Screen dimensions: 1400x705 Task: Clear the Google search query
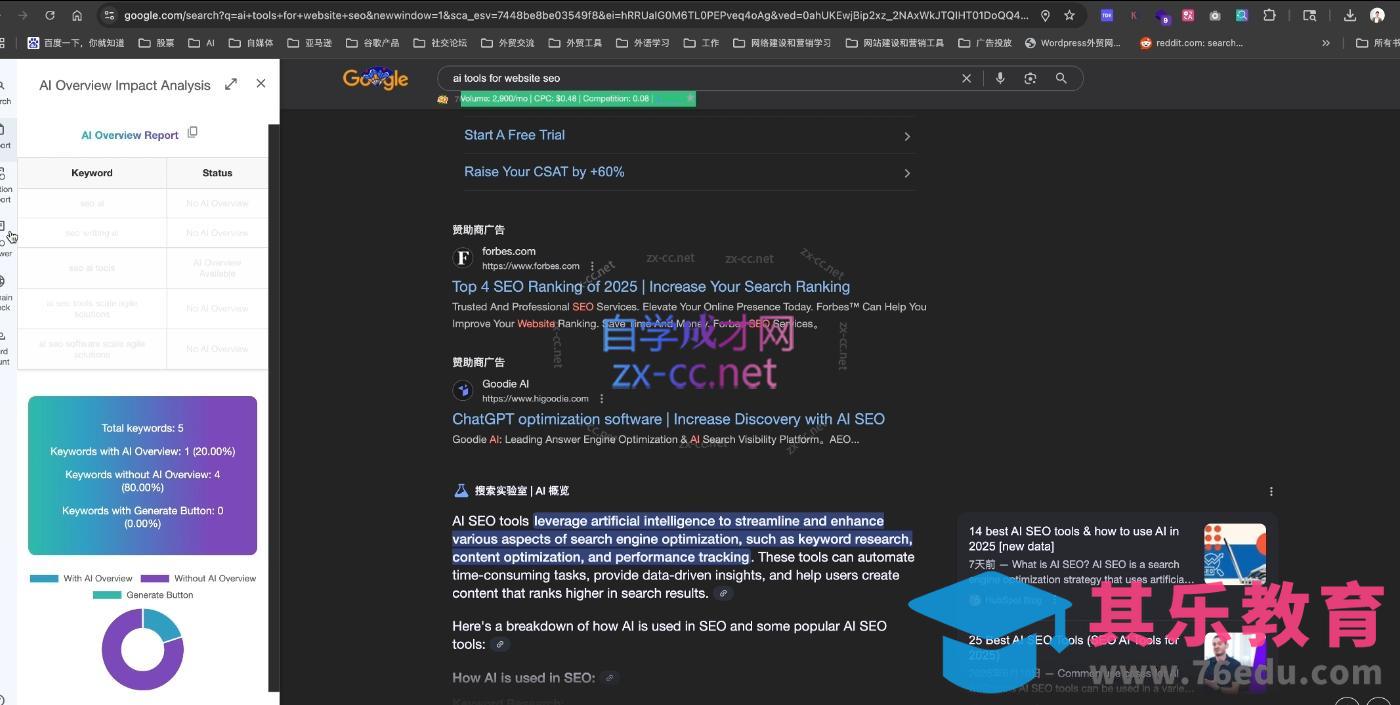click(x=966, y=78)
